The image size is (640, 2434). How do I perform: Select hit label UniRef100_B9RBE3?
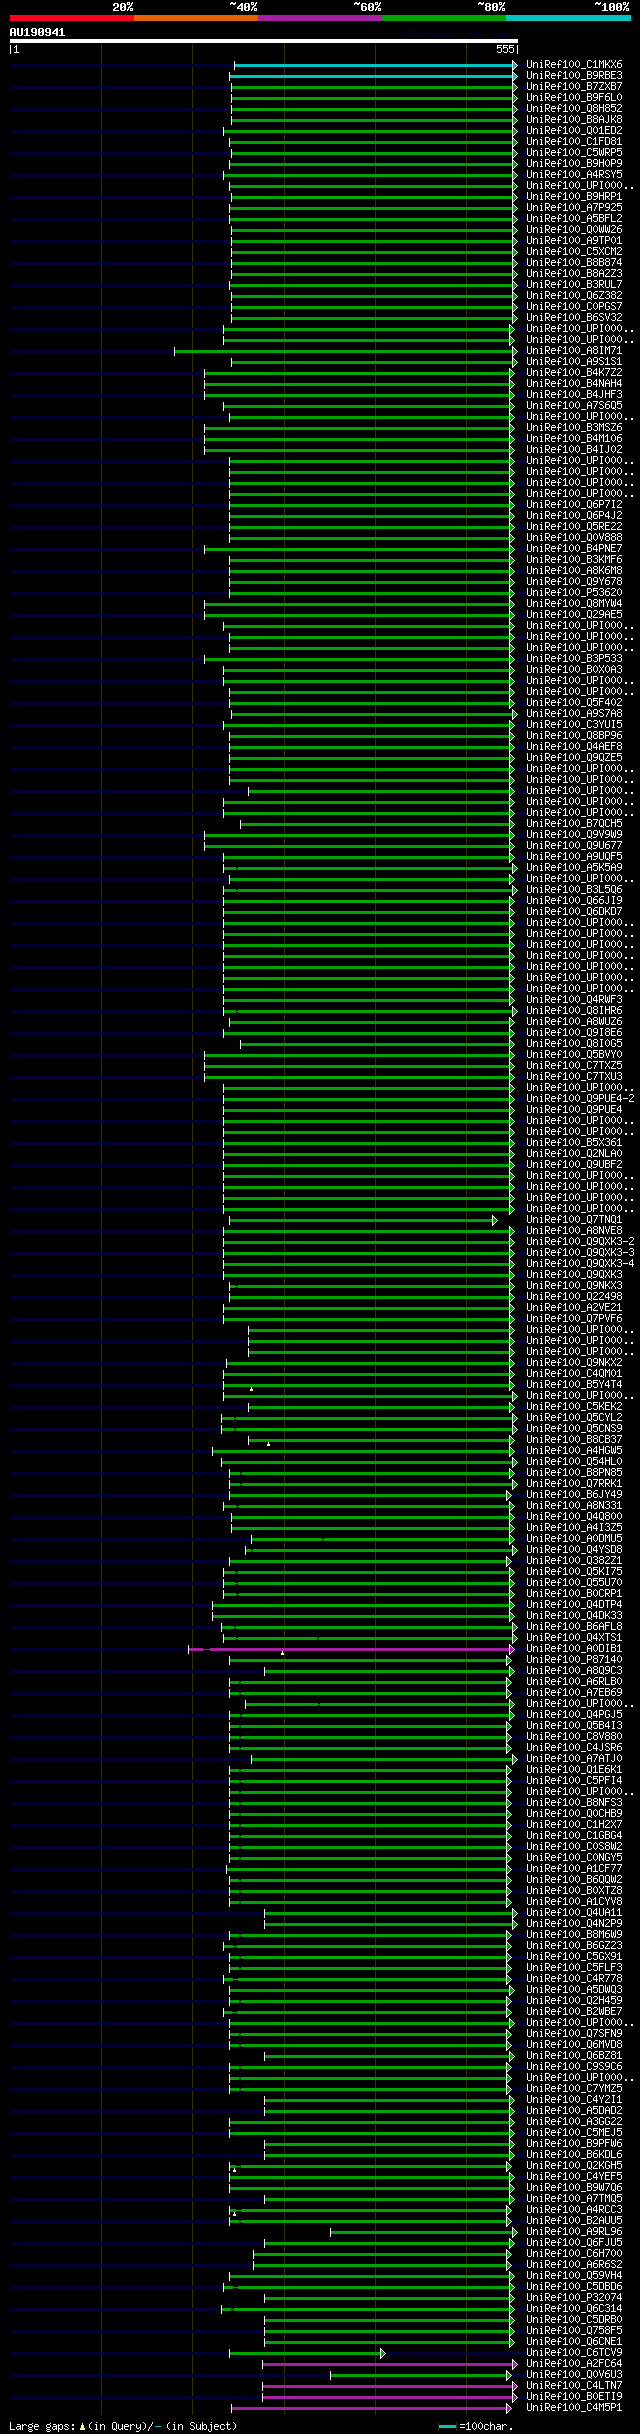pyautogui.click(x=574, y=76)
